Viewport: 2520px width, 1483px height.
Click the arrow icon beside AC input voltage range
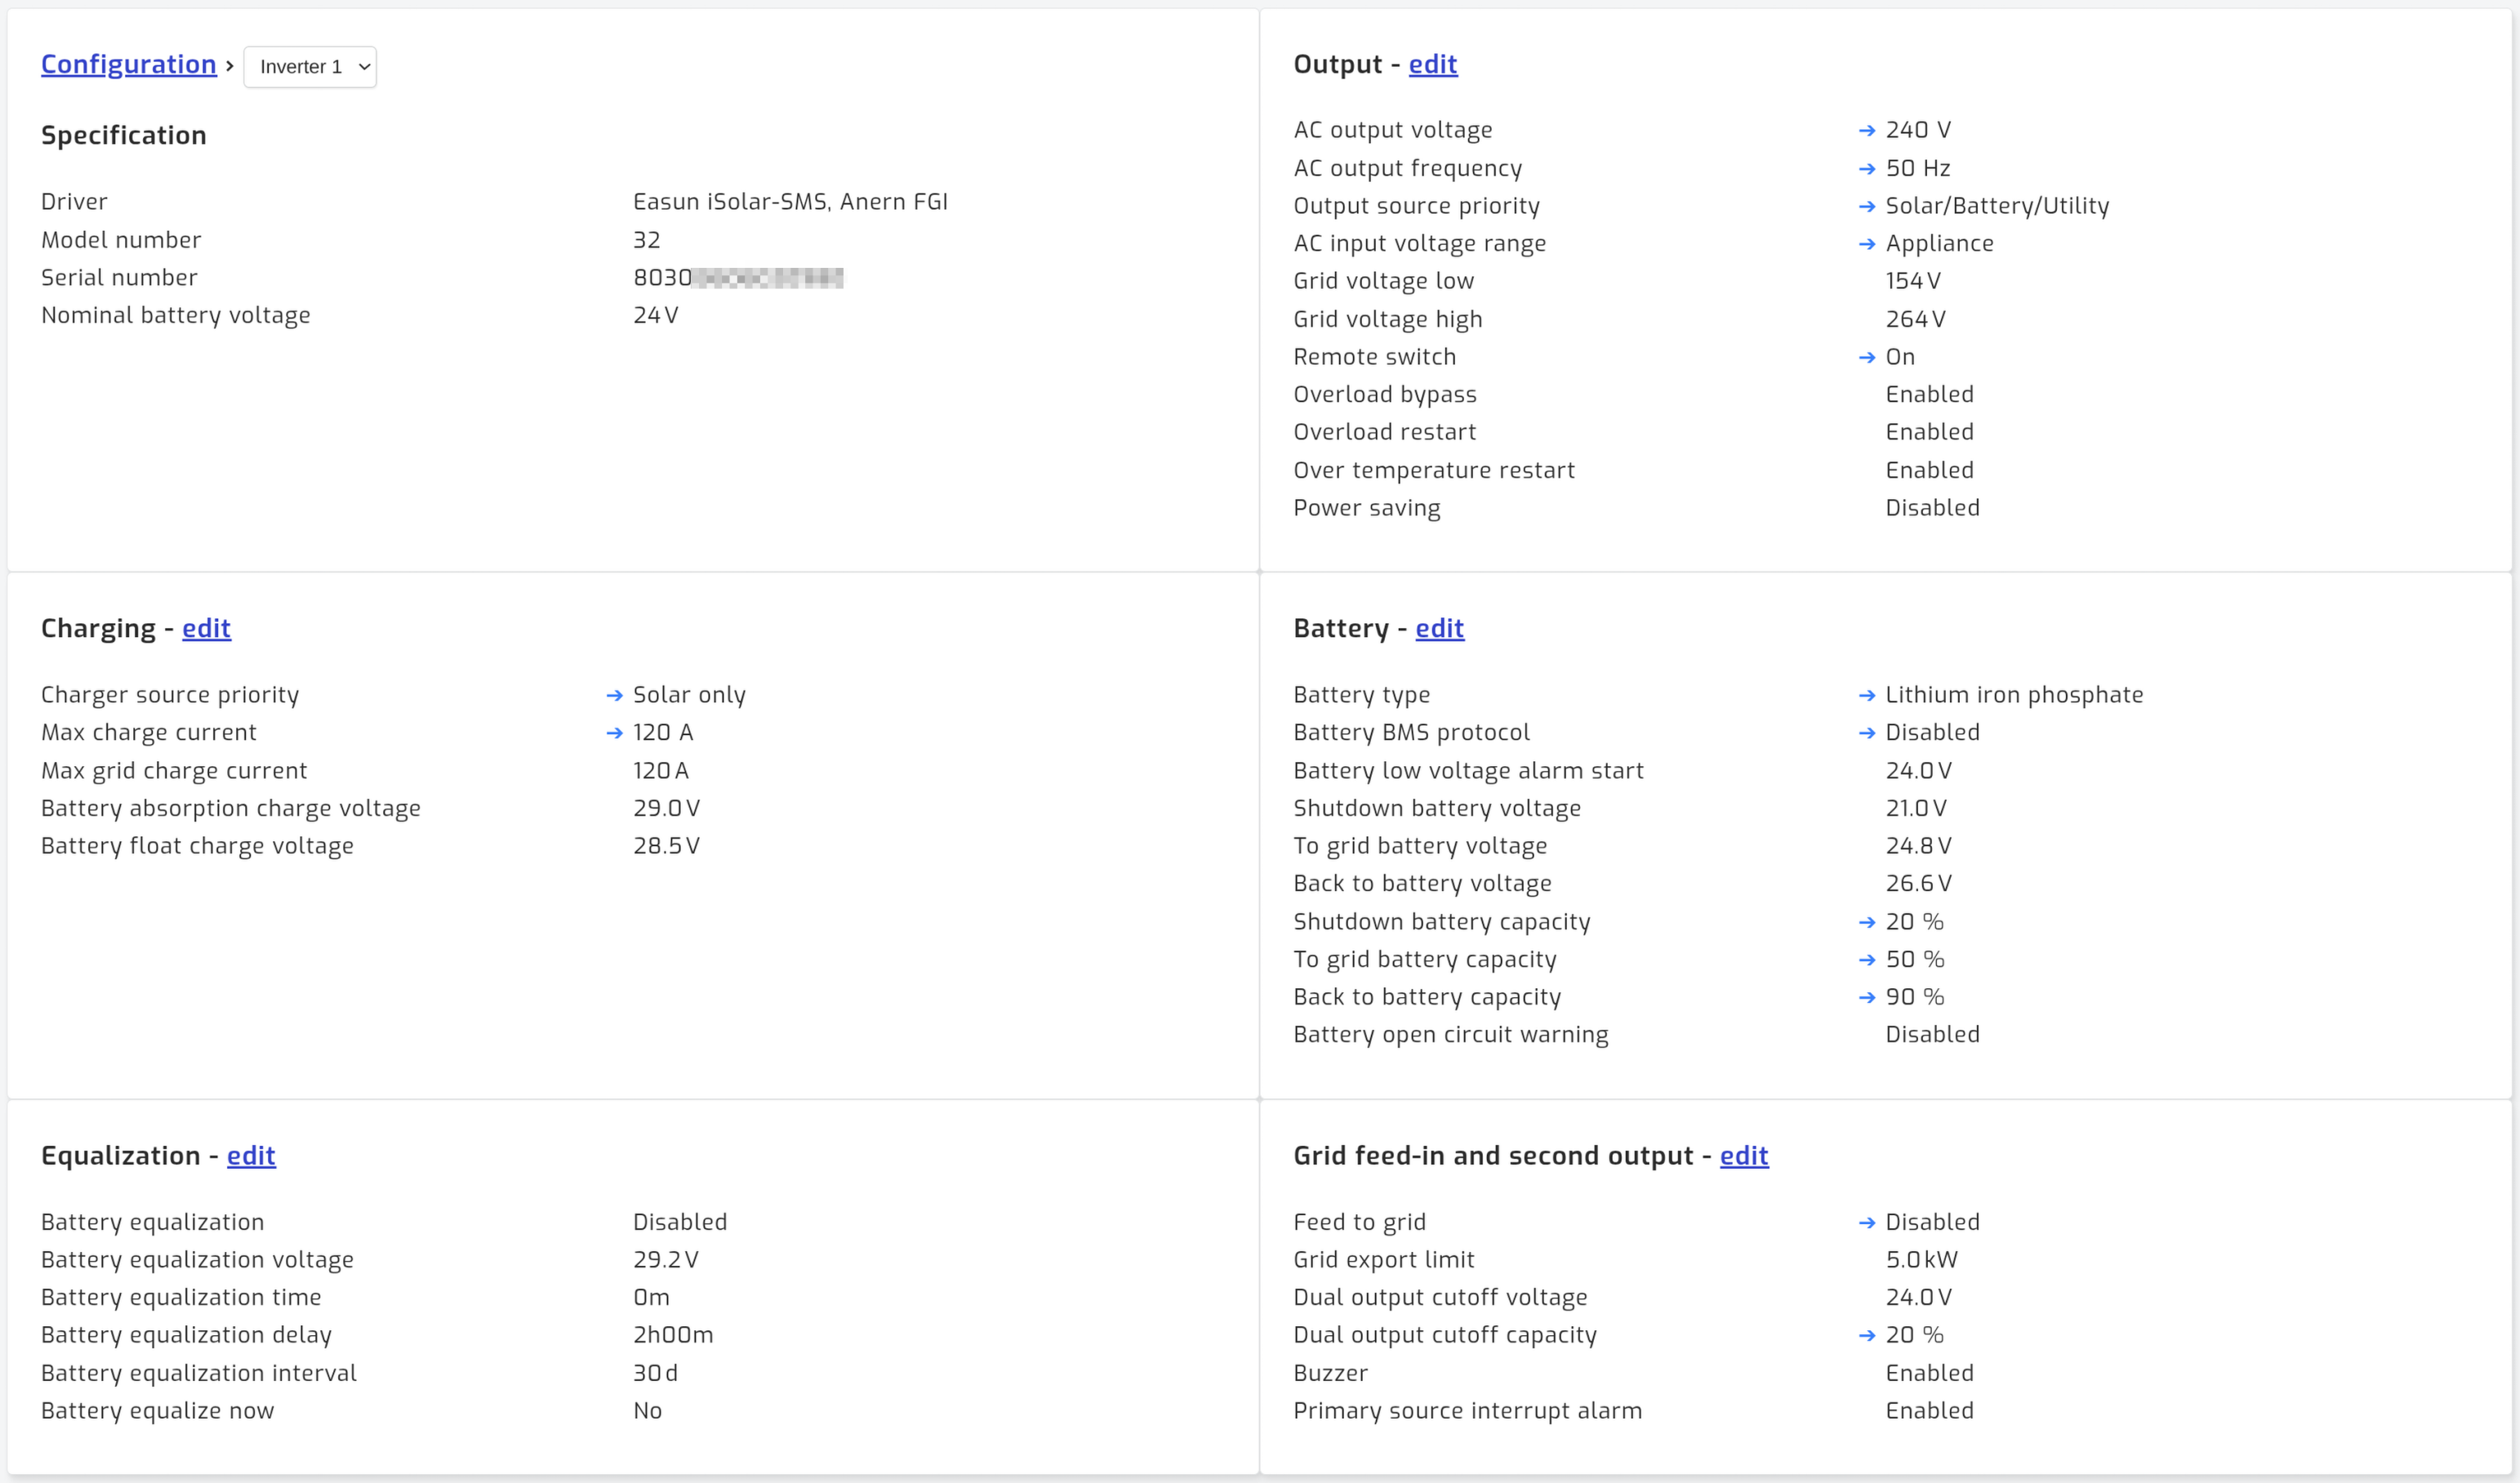1866,245
